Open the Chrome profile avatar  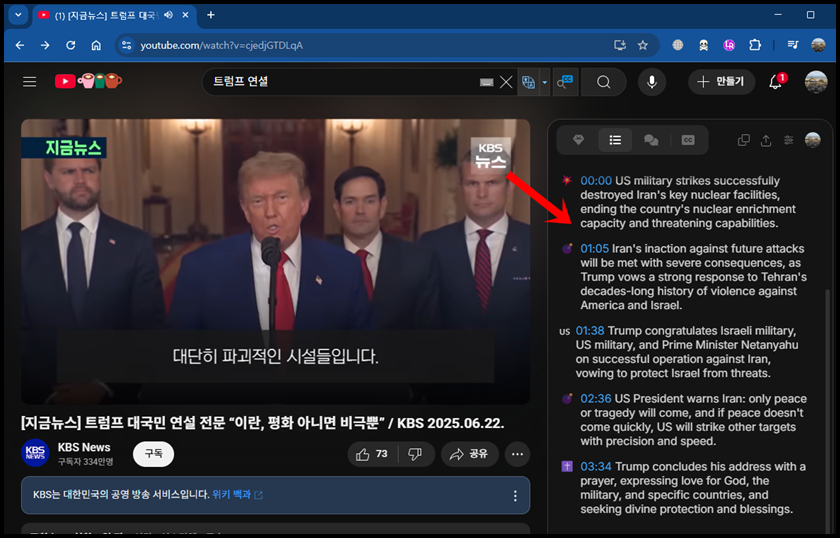click(x=818, y=46)
